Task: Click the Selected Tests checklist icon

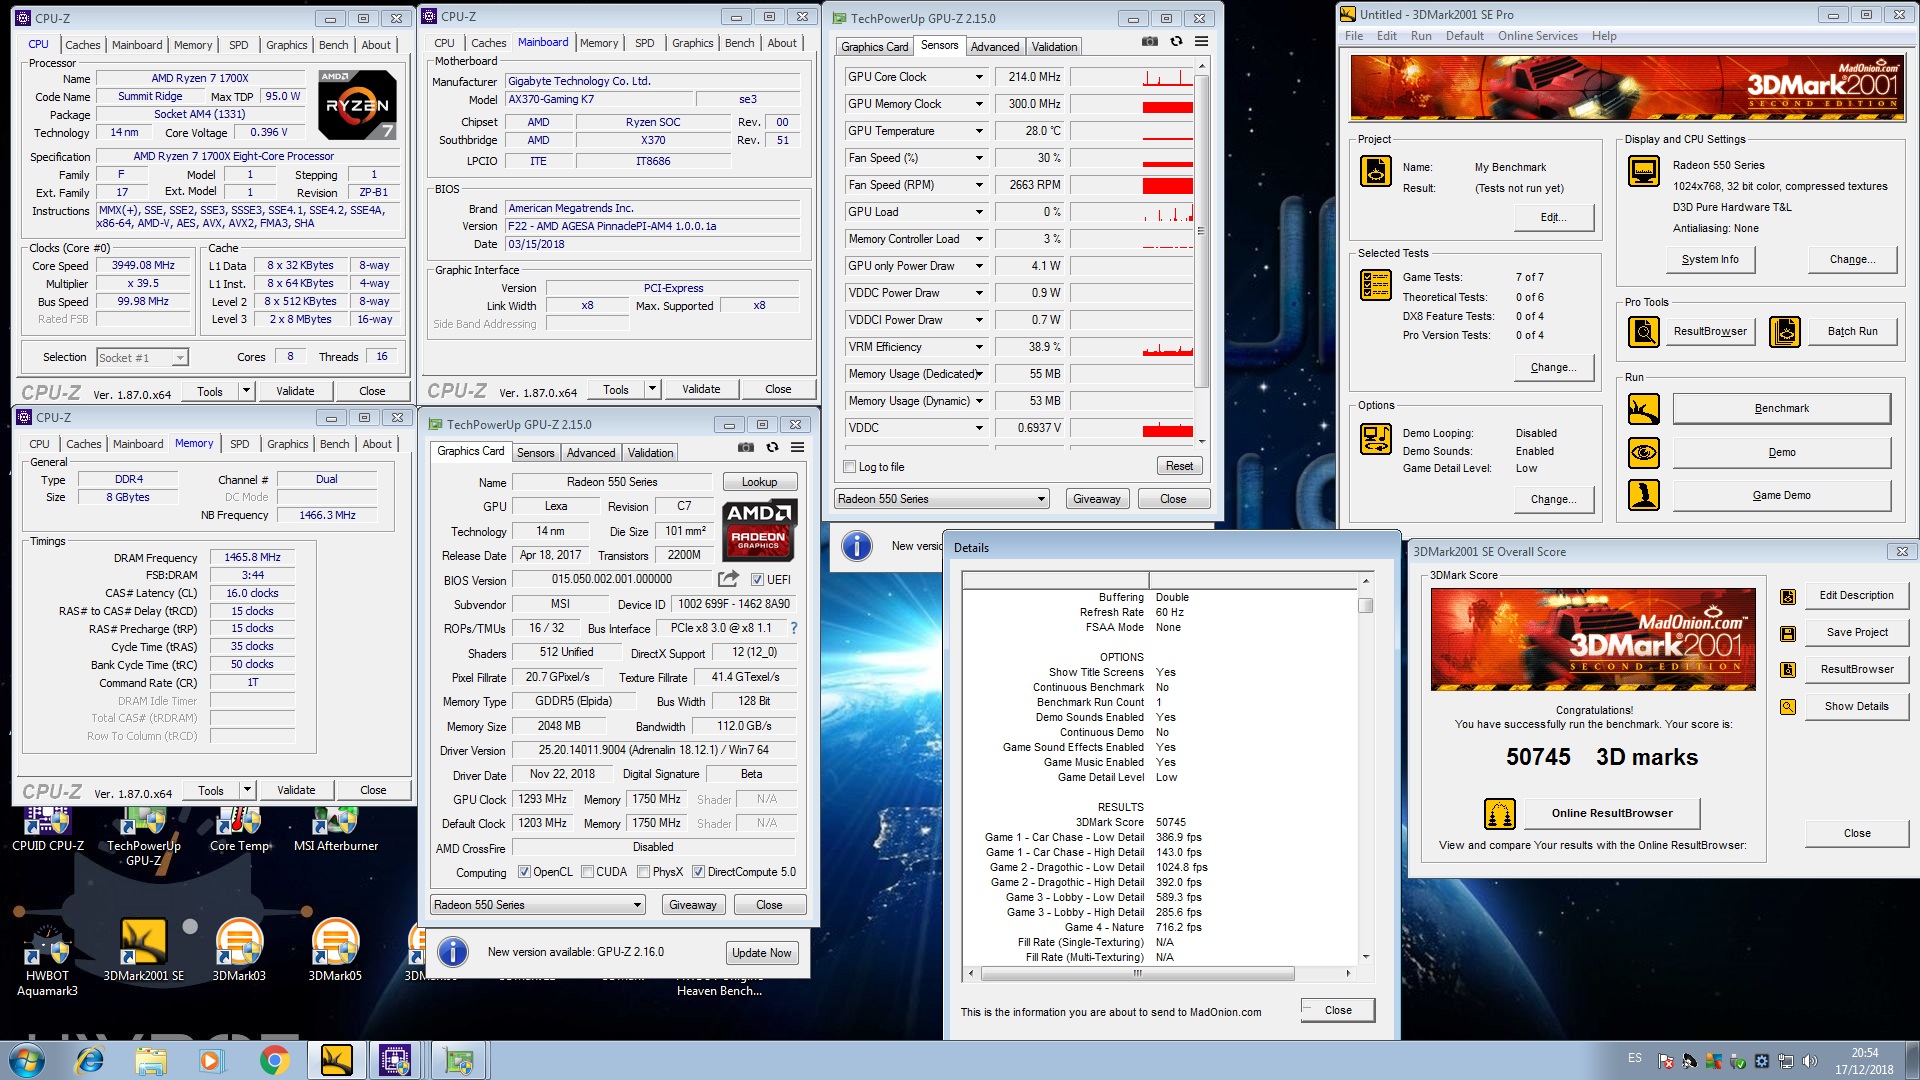Action: click(x=1376, y=285)
